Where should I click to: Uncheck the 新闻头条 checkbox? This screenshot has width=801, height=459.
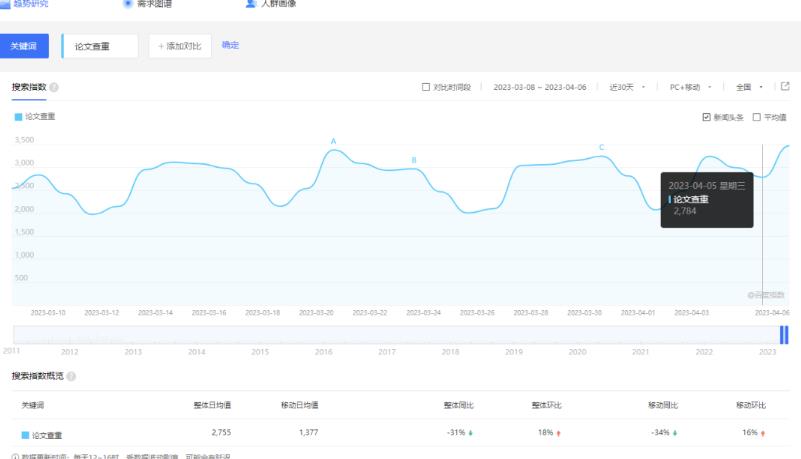[707, 117]
